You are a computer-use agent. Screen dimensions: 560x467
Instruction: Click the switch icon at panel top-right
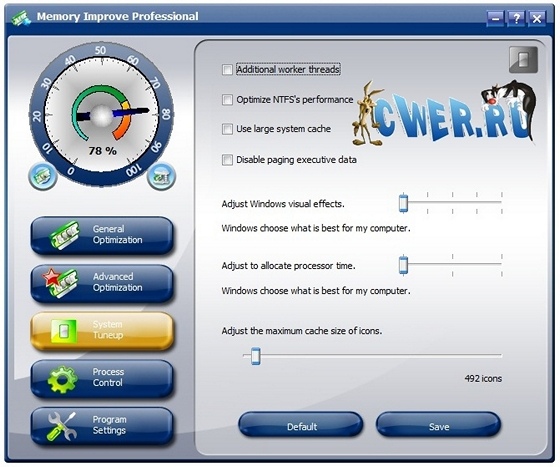point(523,60)
